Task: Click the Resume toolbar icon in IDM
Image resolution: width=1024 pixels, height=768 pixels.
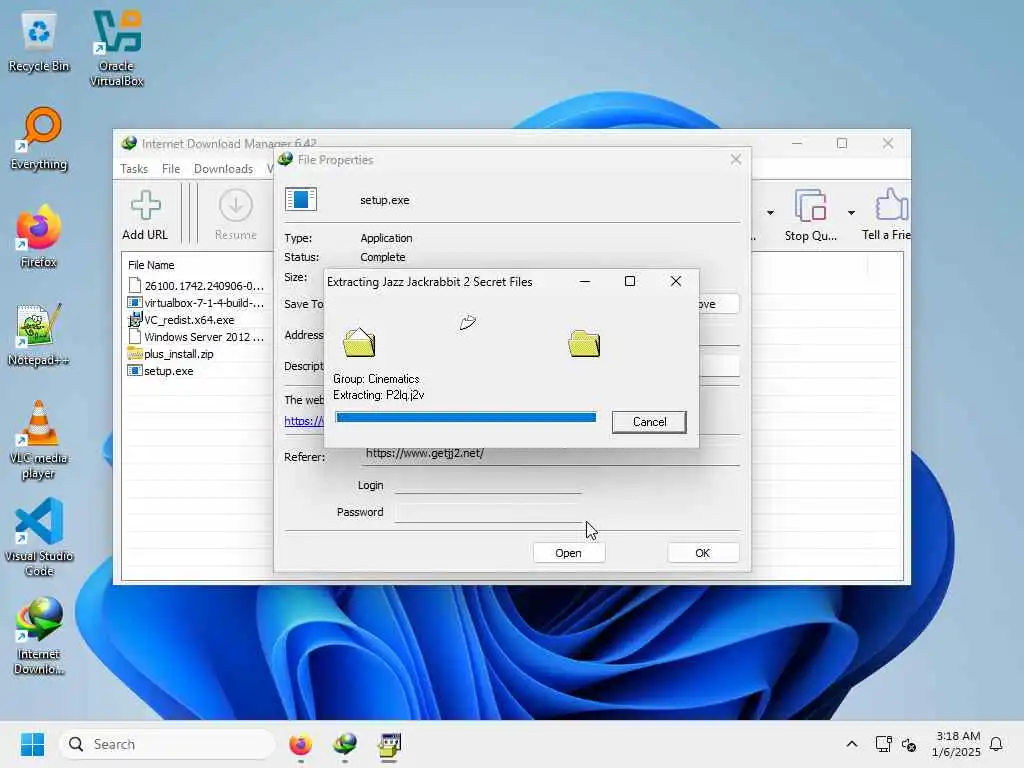Action: coord(236,215)
